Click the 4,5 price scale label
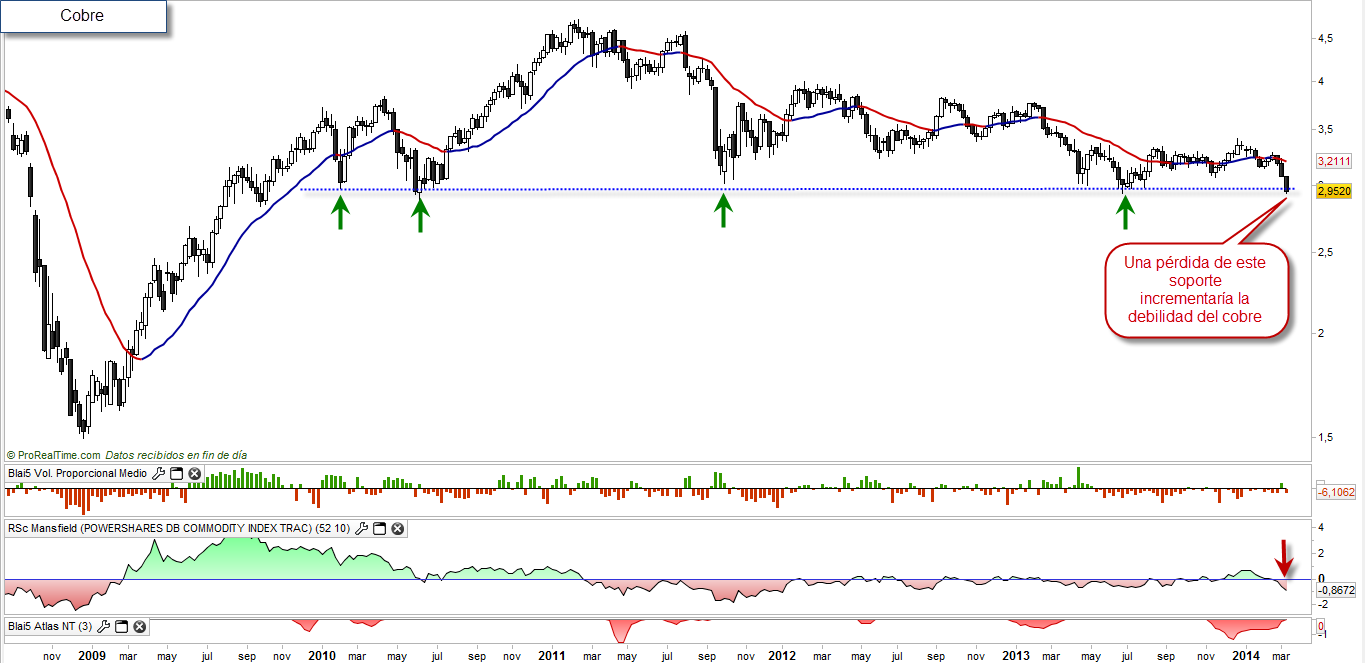The image size is (1365, 663). (x=1328, y=38)
